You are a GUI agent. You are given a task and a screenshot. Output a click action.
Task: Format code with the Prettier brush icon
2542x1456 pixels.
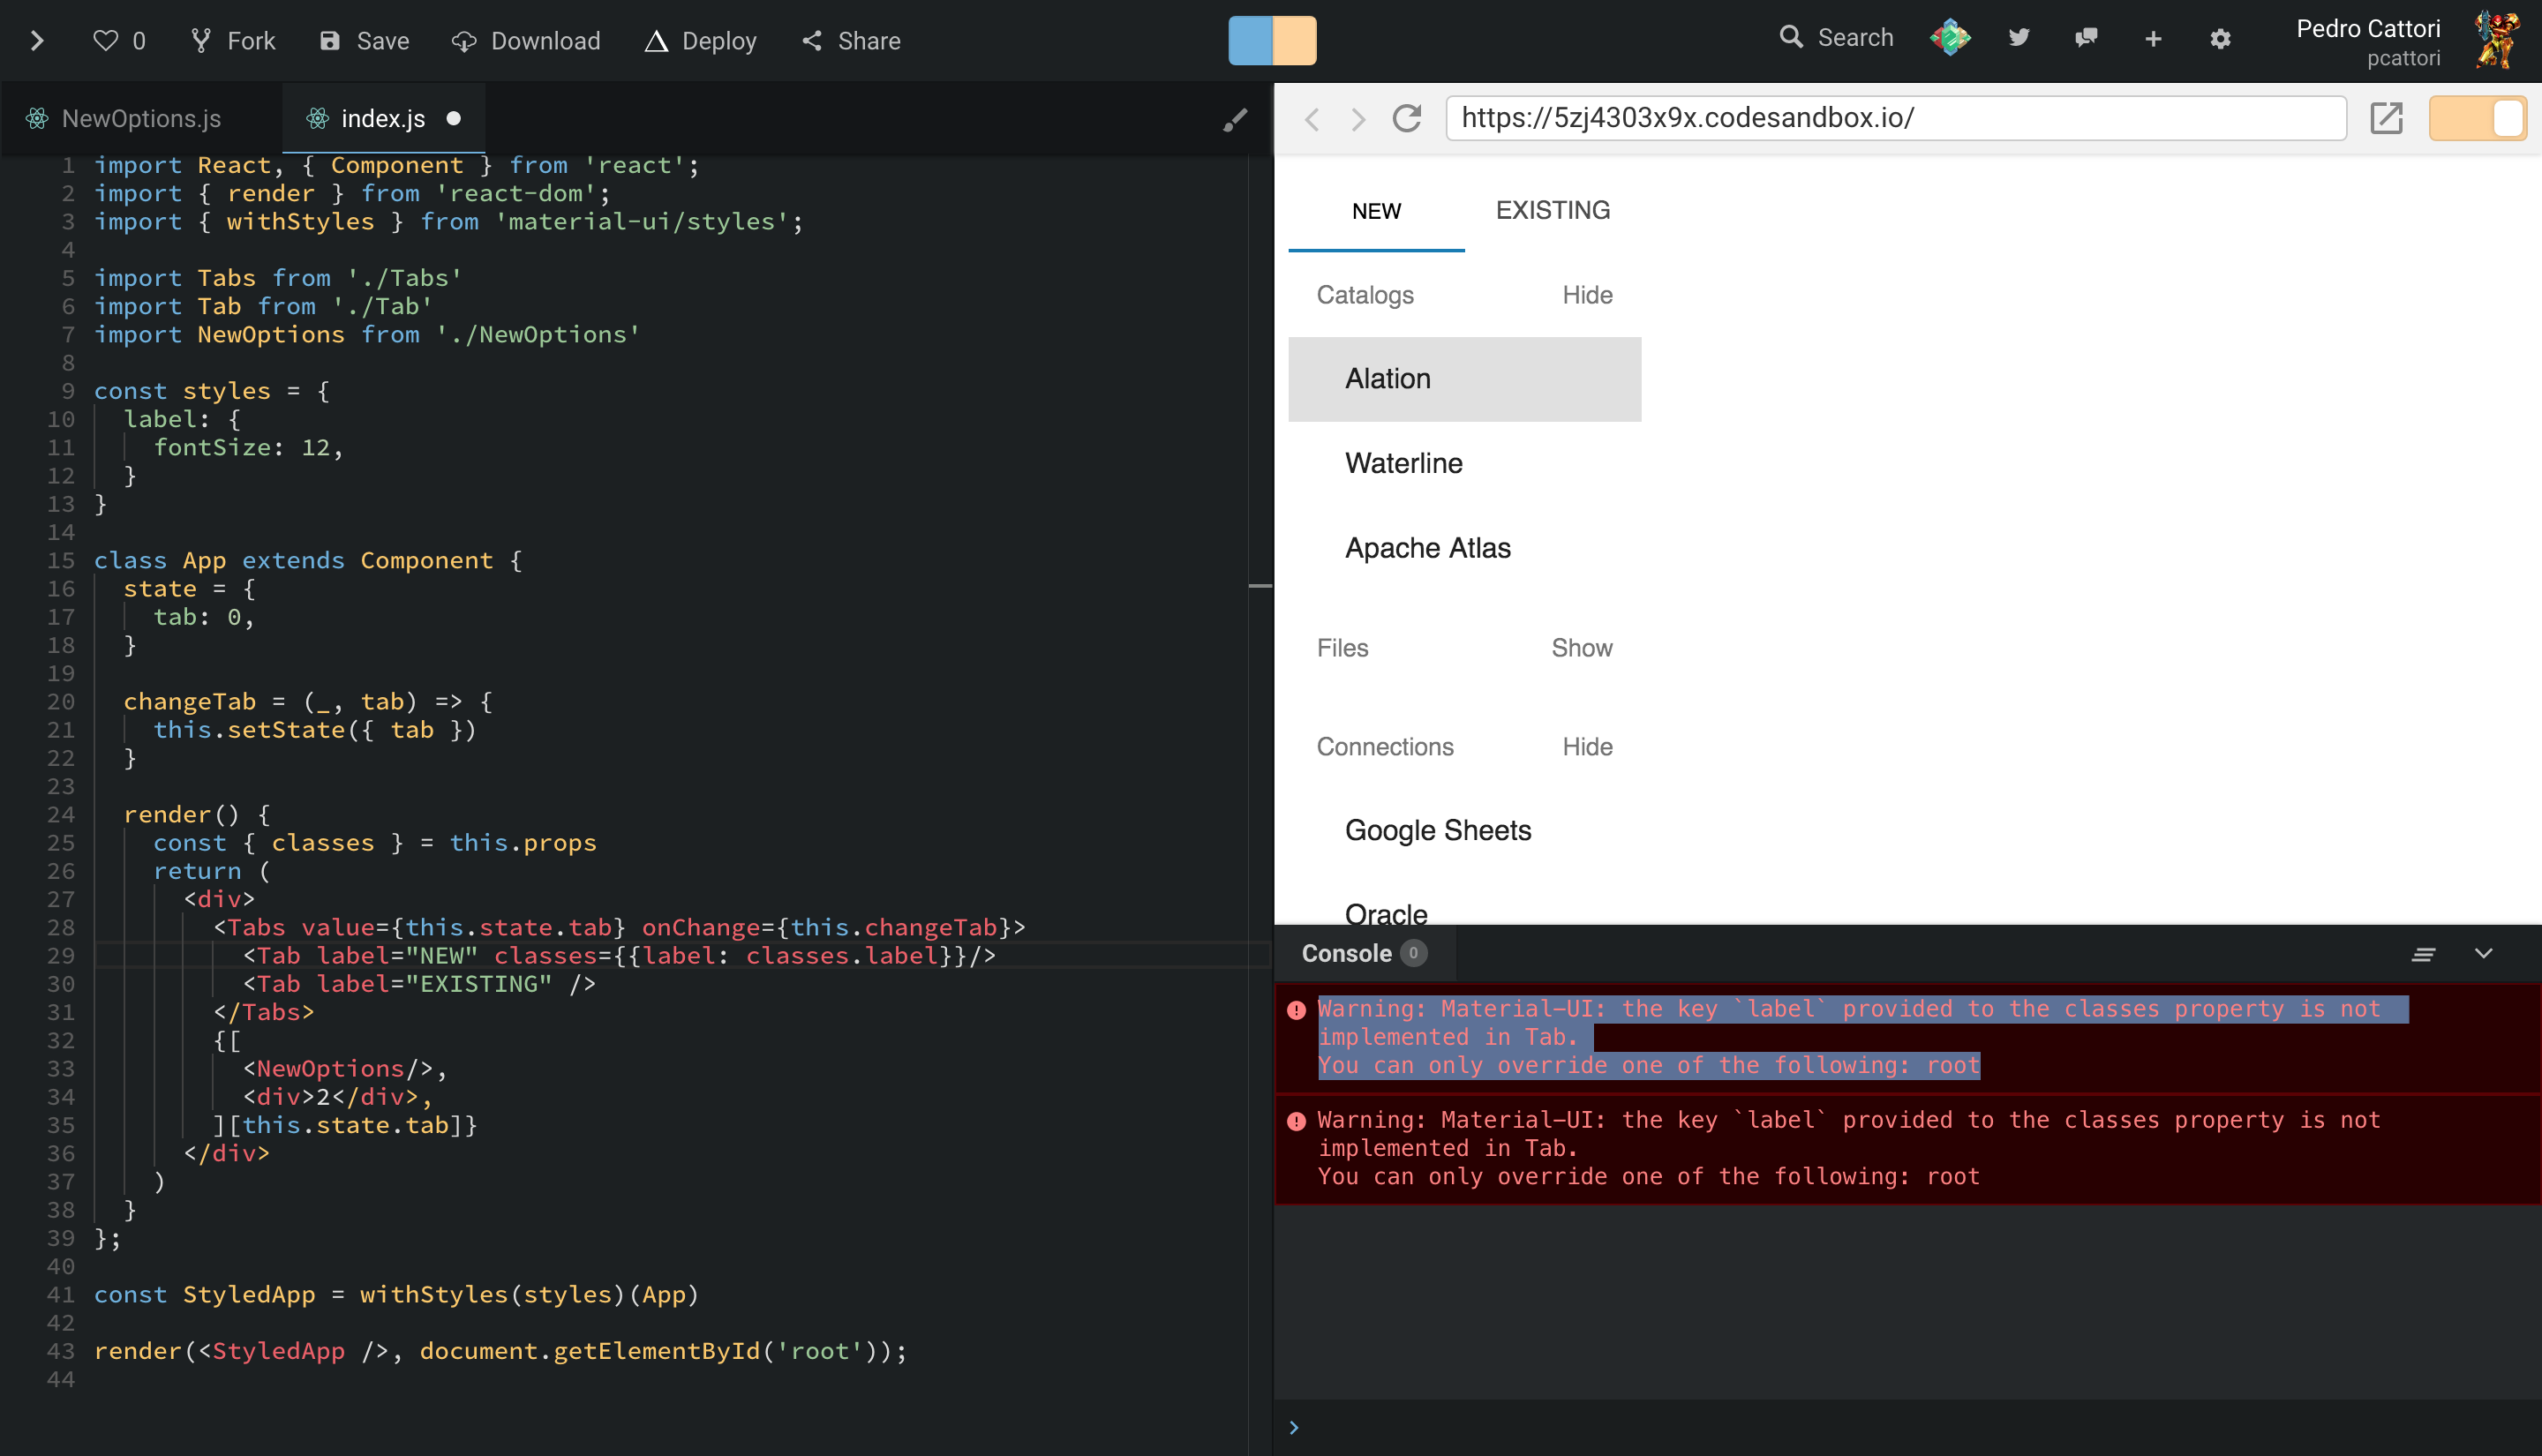coord(1236,118)
